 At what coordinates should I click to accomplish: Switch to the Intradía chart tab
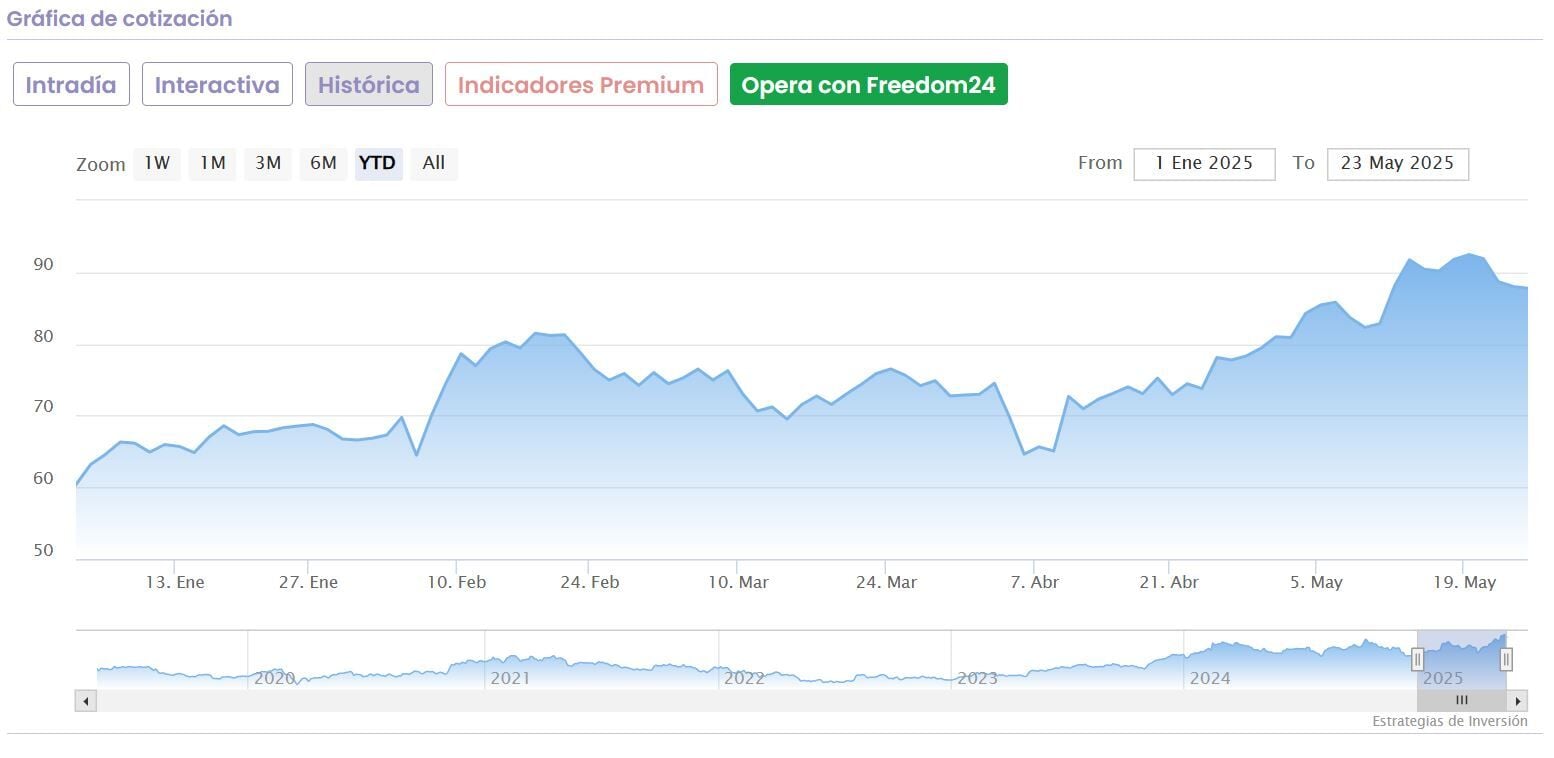point(71,85)
